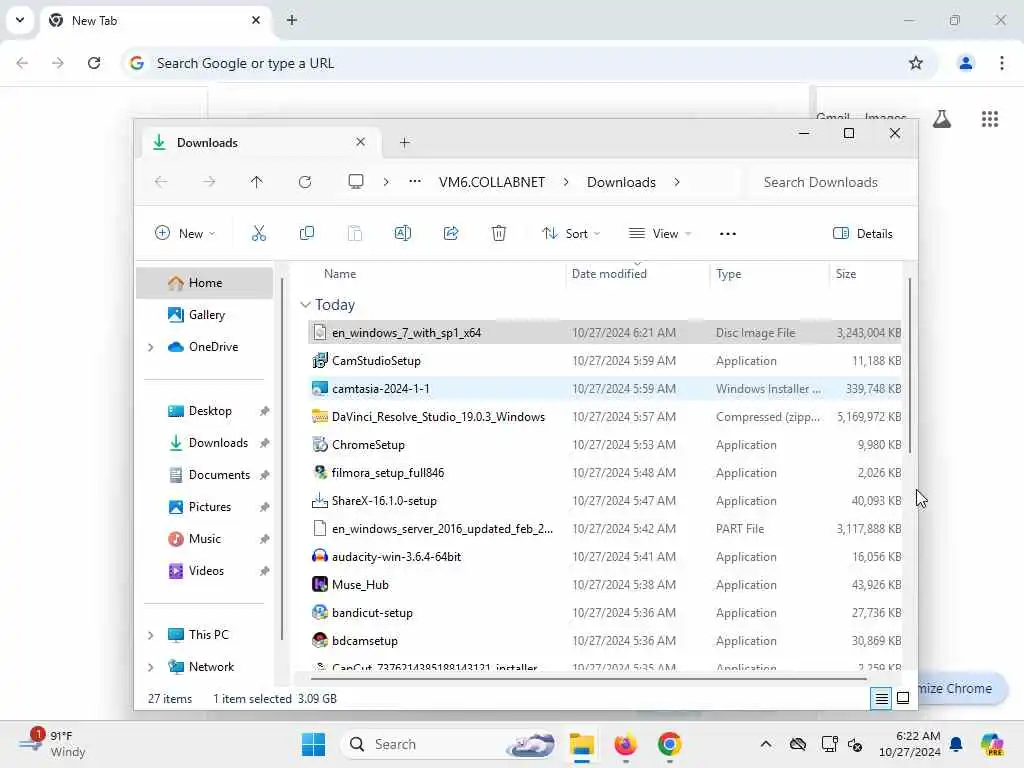Select the Muse_Hub file
This screenshot has height=768, width=1024.
[x=605, y=585]
